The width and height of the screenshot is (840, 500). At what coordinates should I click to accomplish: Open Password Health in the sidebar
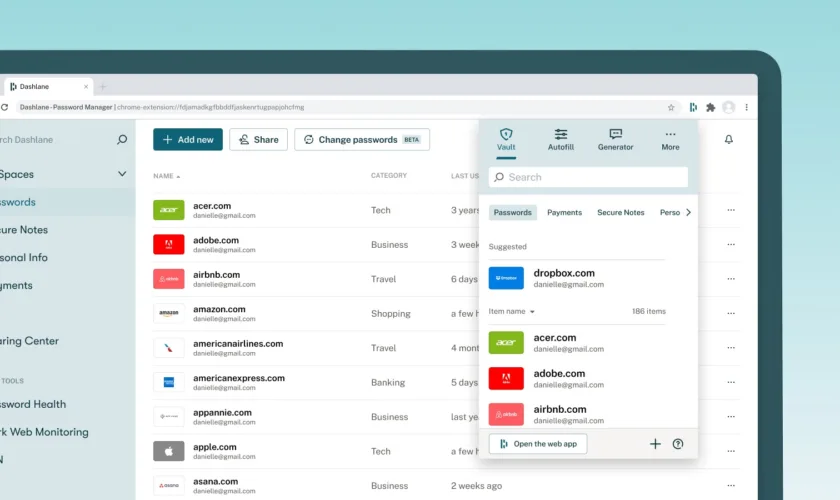[33, 404]
